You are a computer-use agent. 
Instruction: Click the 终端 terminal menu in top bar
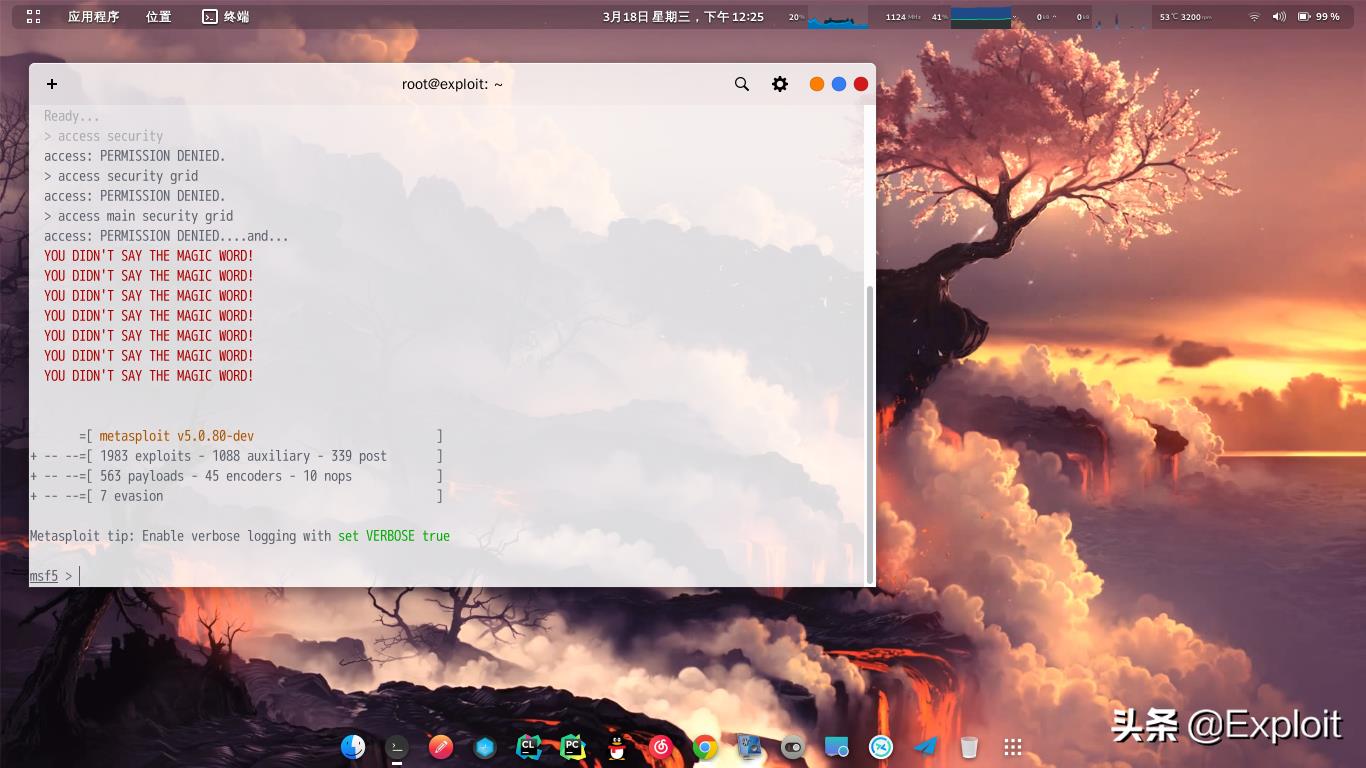(x=226, y=16)
